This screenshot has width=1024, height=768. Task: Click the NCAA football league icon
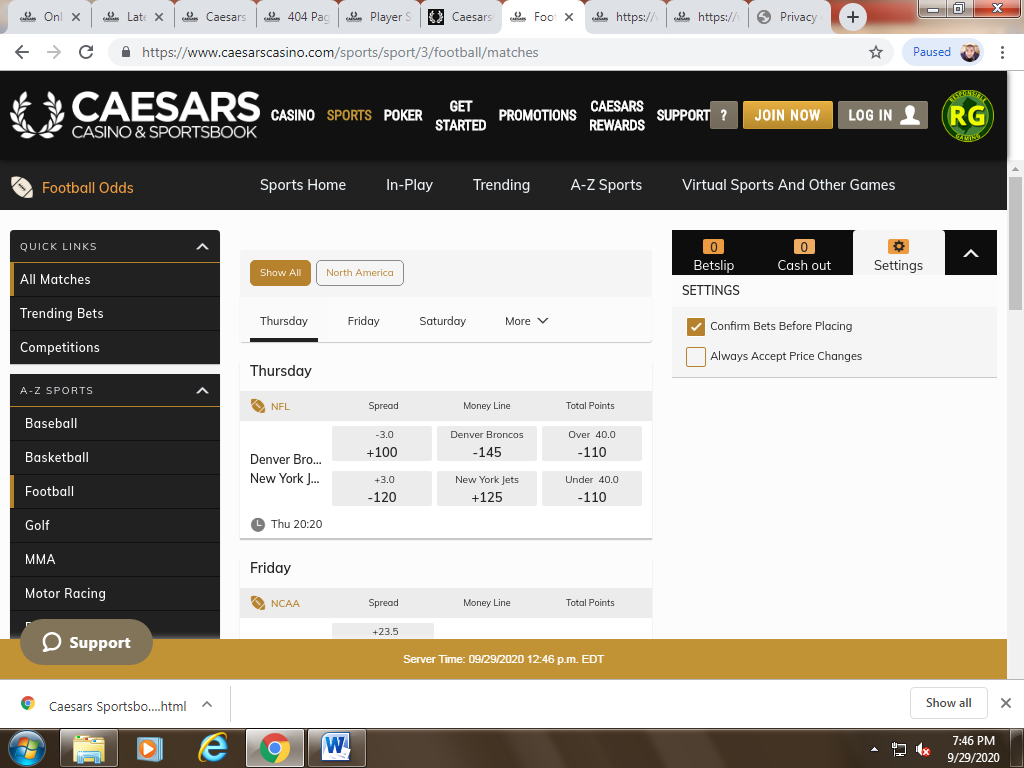258,603
